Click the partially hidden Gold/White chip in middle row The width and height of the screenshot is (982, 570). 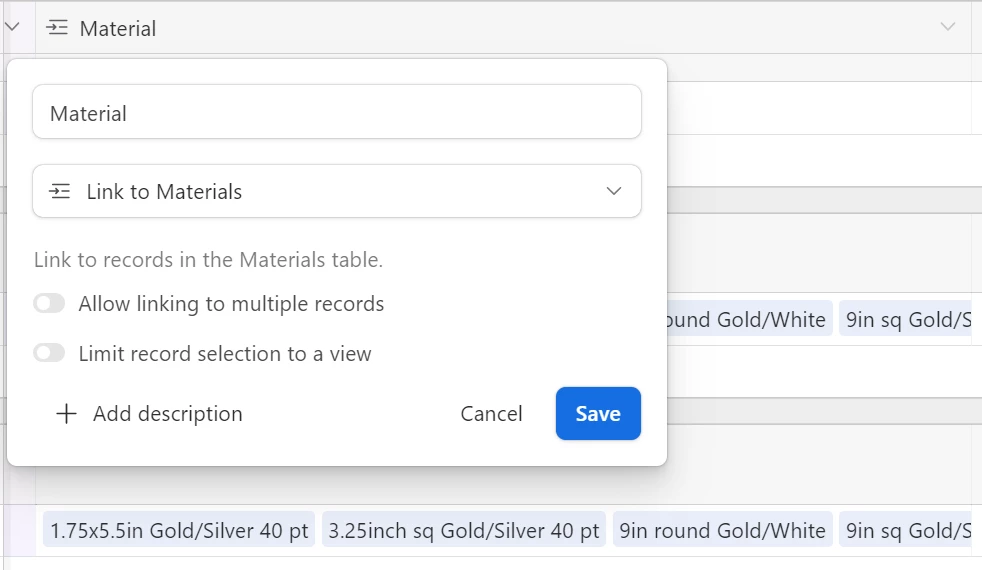coord(750,319)
